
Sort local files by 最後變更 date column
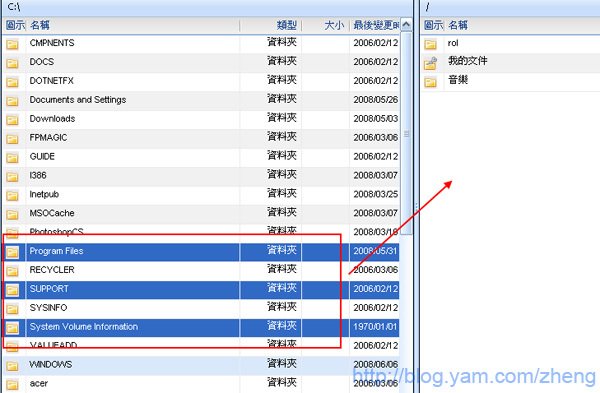(376, 26)
